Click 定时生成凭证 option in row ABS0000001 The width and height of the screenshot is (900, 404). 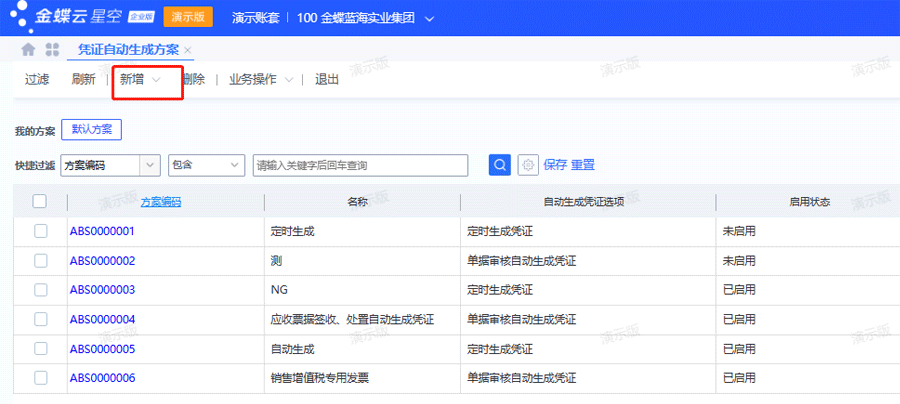[500, 231]
